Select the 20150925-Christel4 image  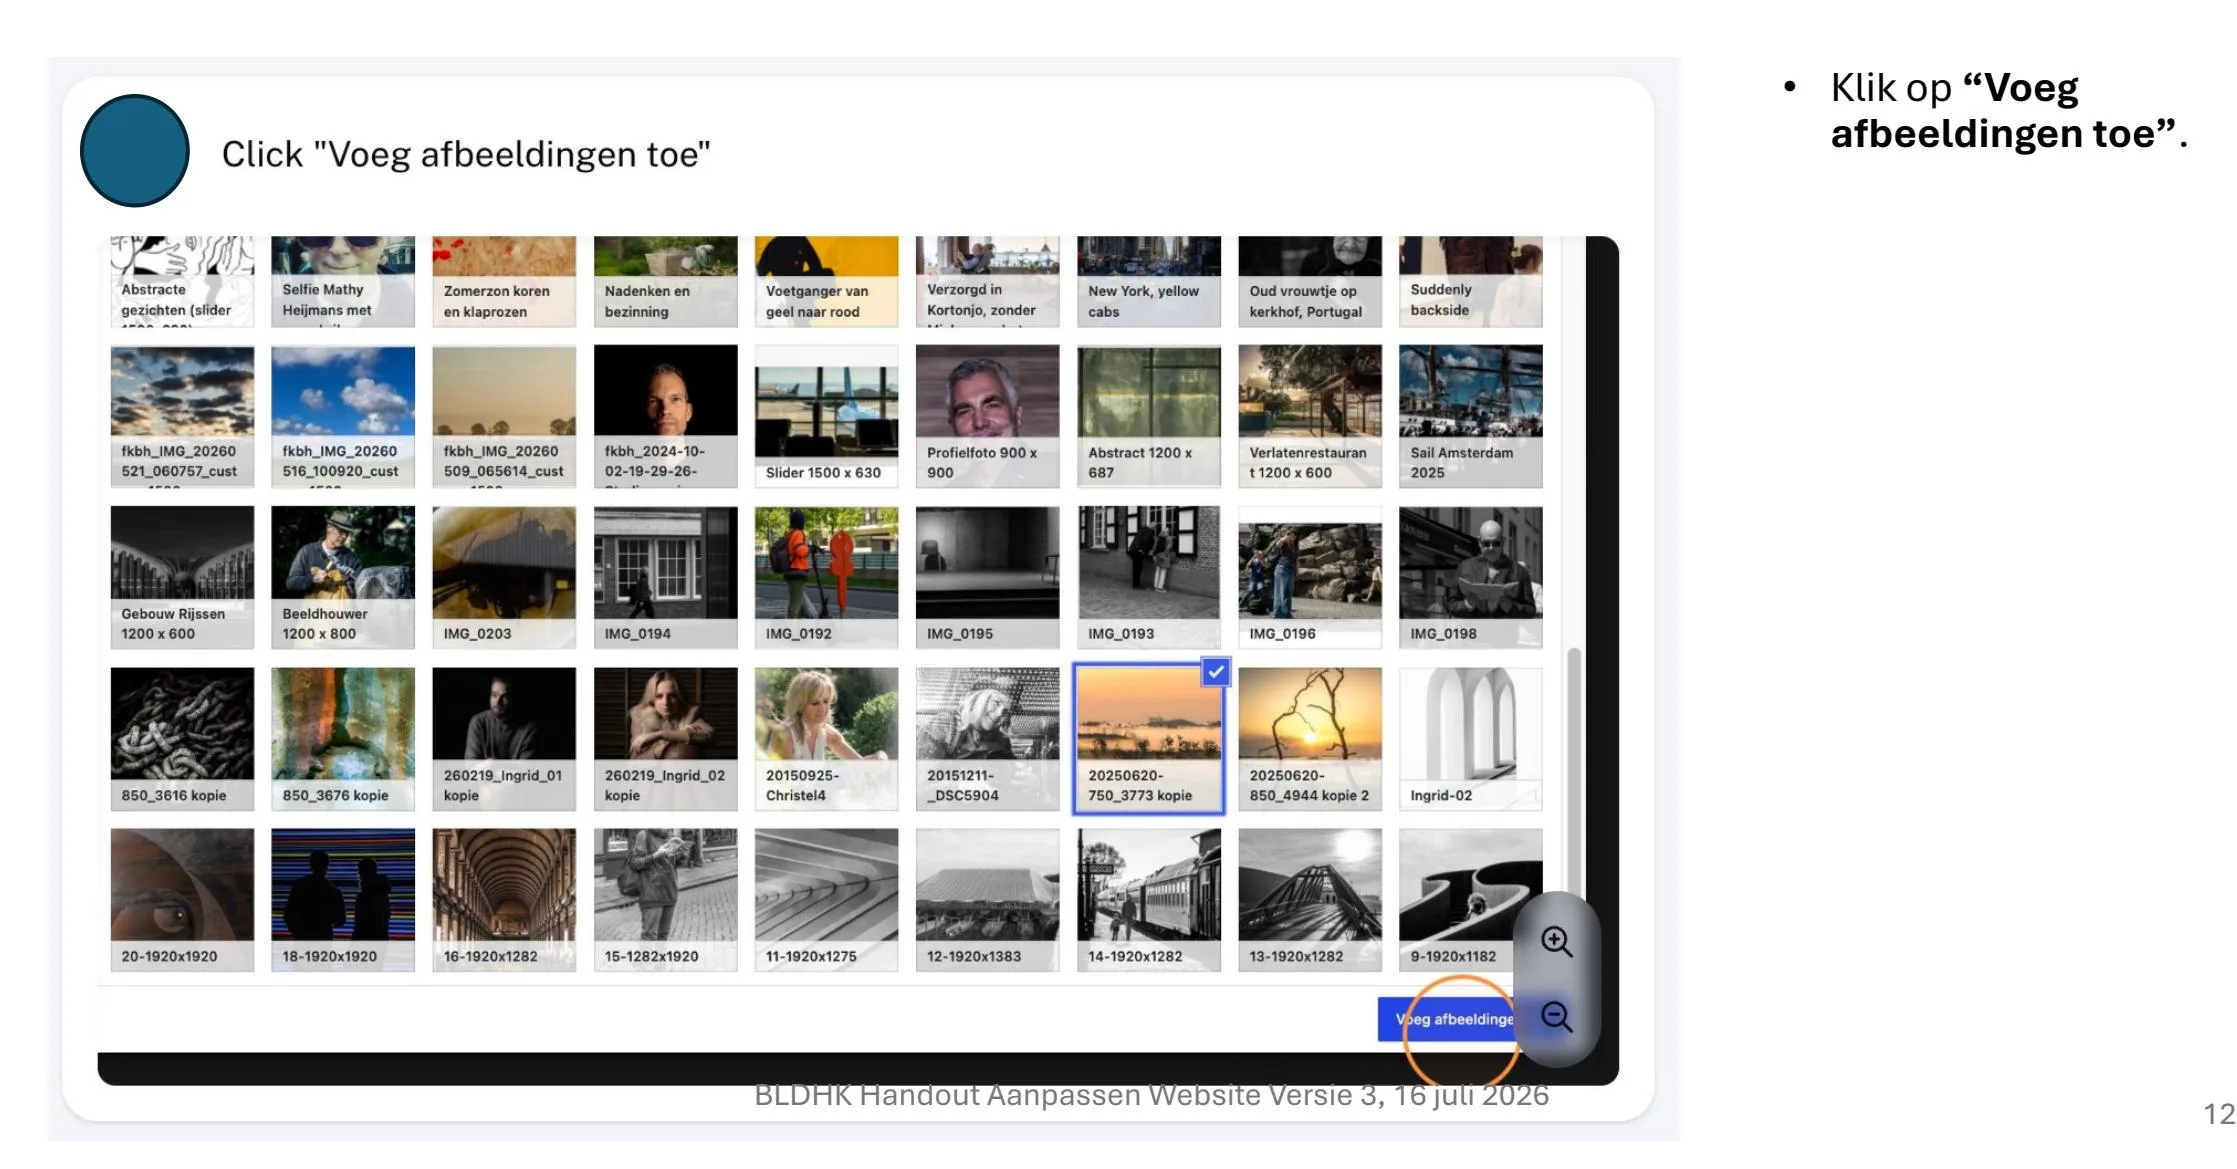pos(826,739)
